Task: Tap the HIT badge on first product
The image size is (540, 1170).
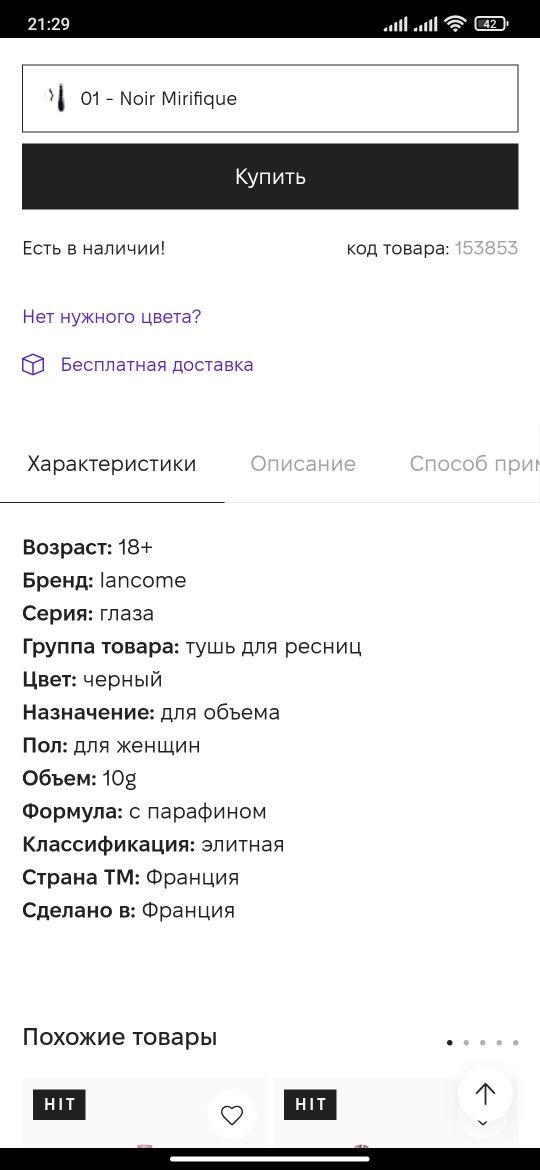Action: [x=59, y=1104]
